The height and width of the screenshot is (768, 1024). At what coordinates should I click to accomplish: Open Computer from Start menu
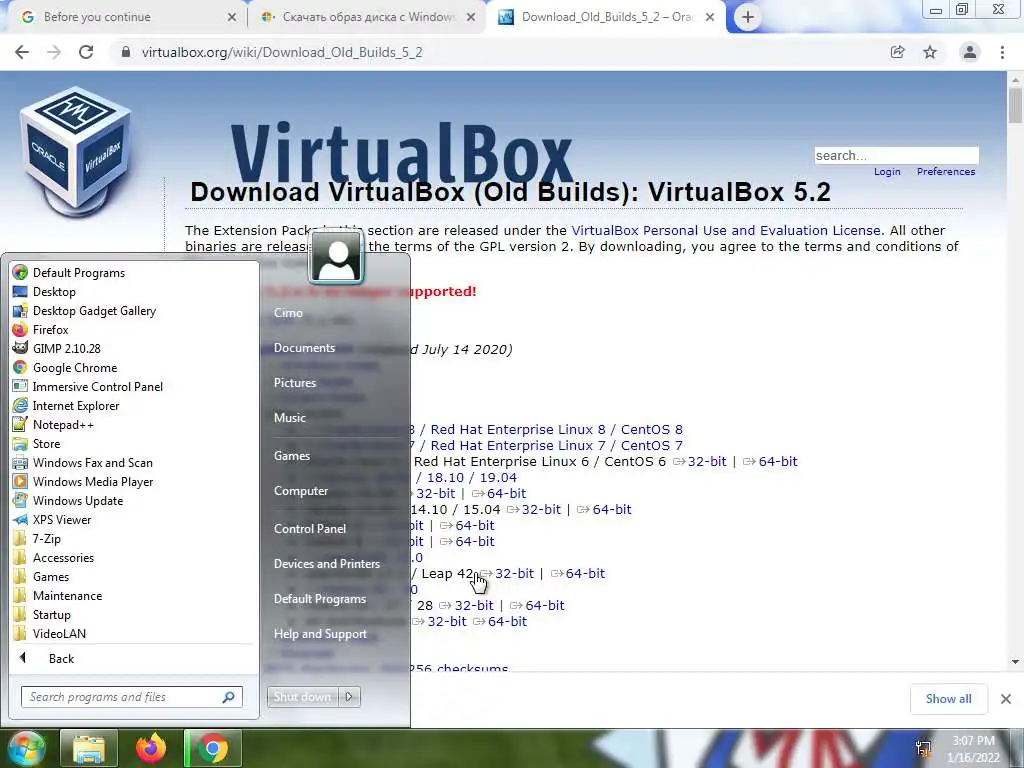coord(301,490)
